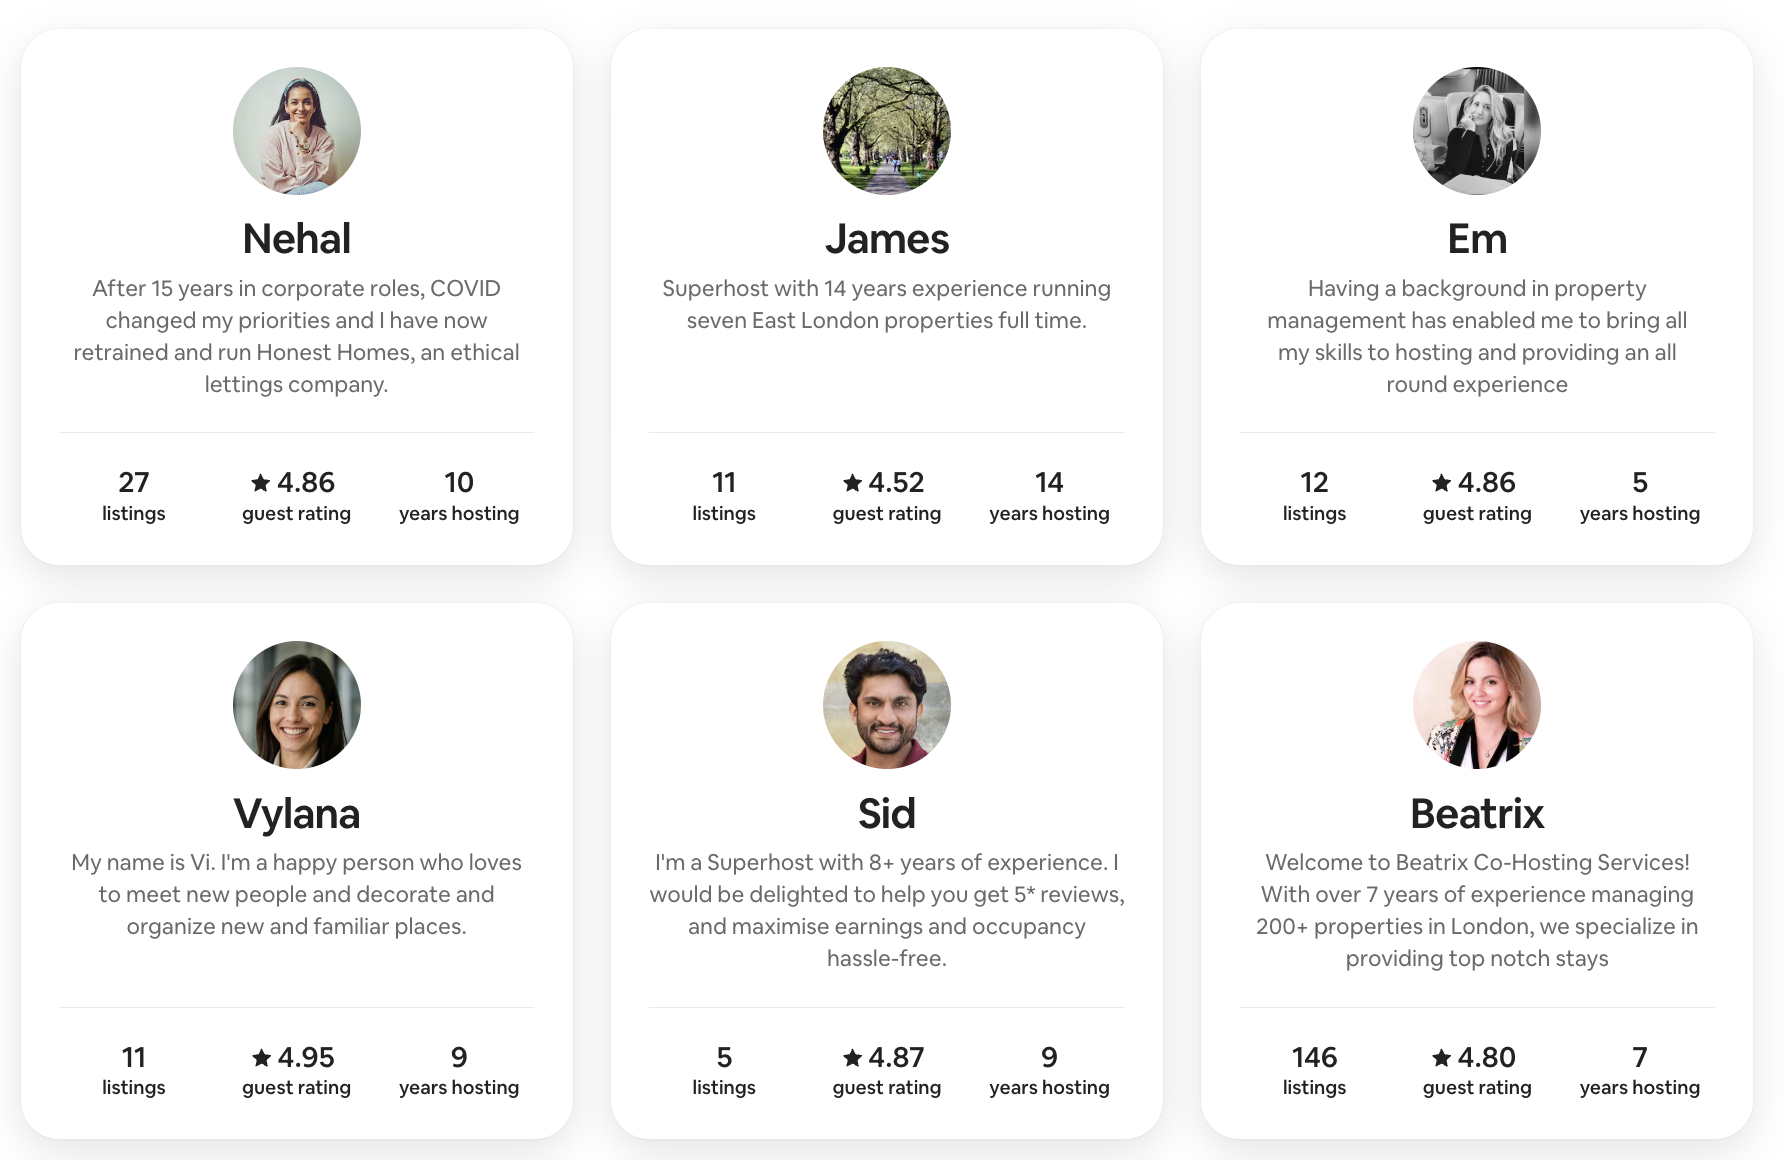The width and height of the screenshot is (1784, 1160).
Task: Click the star icon beside Nehal's 4.86 rating
Action: [x=261, y=483]
